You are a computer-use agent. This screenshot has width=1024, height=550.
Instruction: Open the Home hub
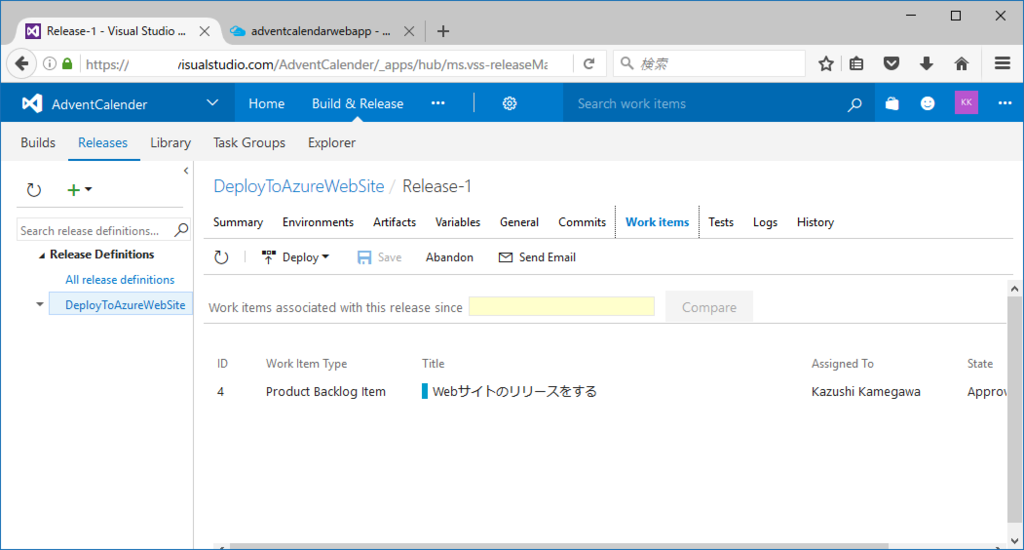266,103
